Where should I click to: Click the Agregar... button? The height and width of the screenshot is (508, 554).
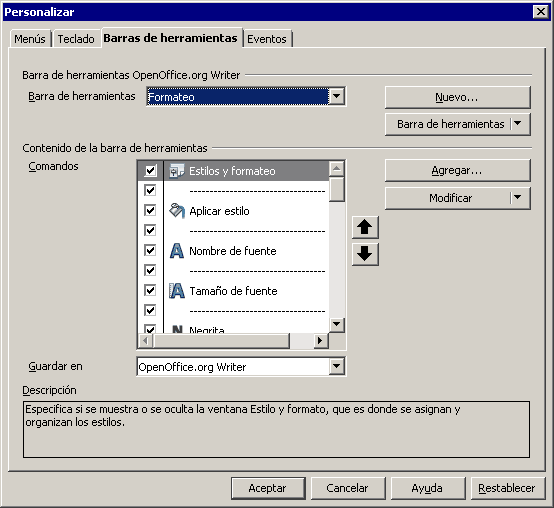(458, 171)
